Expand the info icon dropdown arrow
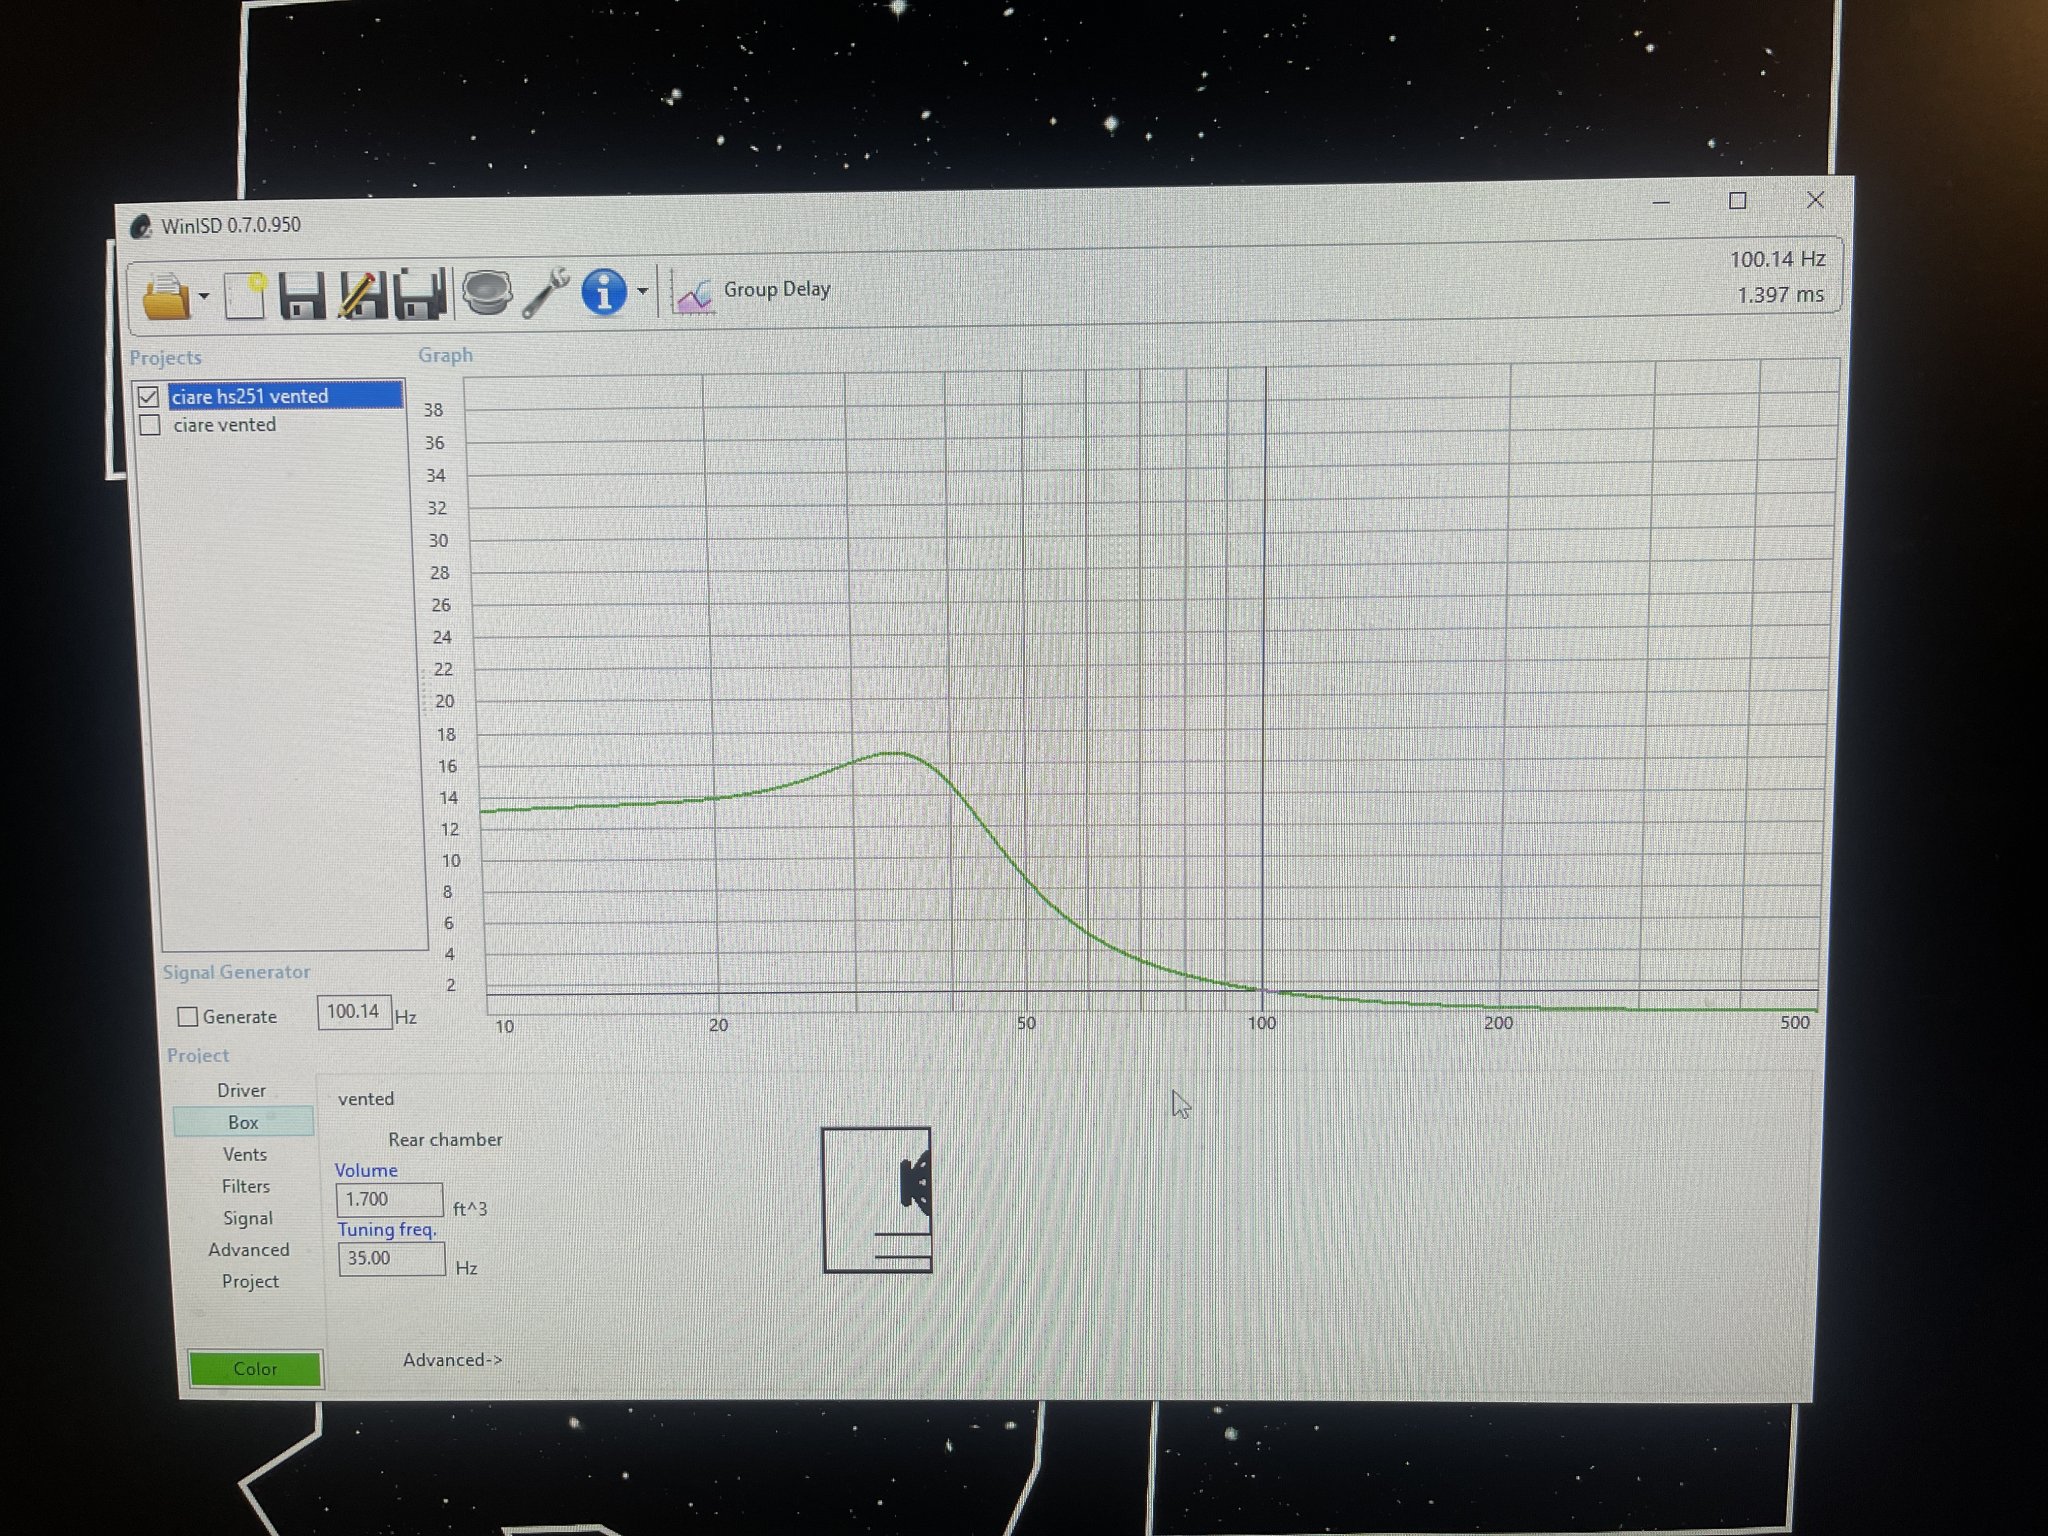2048x1536 pixels. point(642,292)
